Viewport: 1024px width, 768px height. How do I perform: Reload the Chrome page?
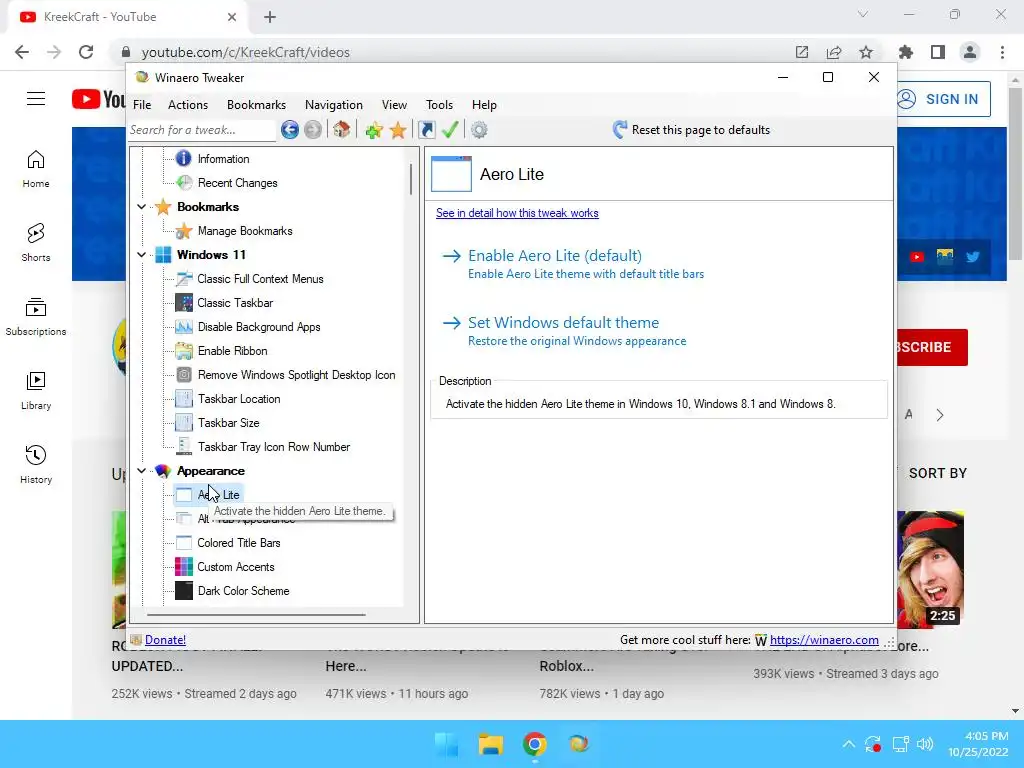86,52
